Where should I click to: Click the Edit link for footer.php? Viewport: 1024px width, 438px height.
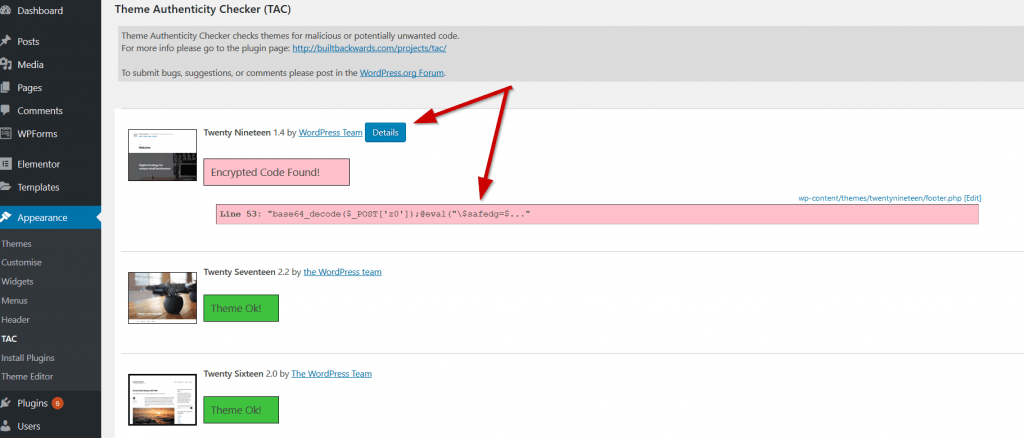pos(972,198)
